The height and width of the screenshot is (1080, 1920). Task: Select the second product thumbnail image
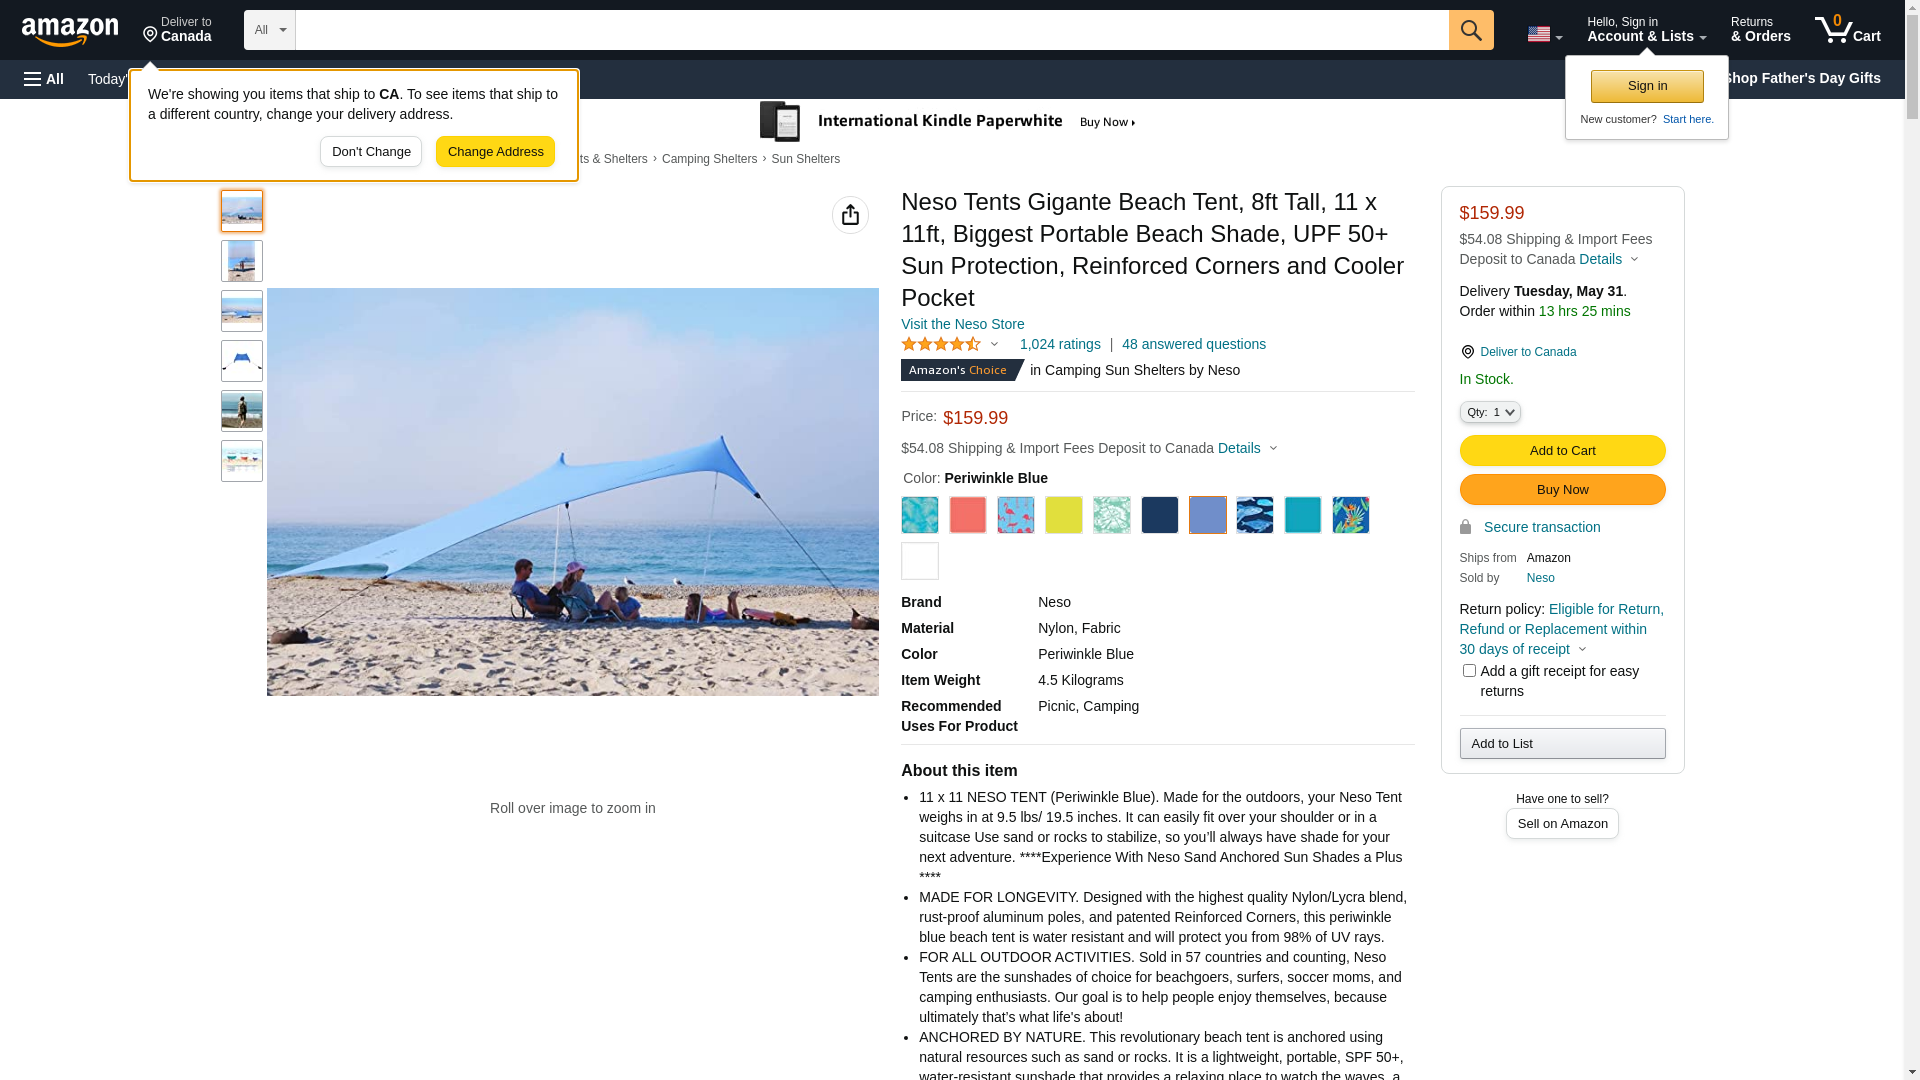[242, 261]
